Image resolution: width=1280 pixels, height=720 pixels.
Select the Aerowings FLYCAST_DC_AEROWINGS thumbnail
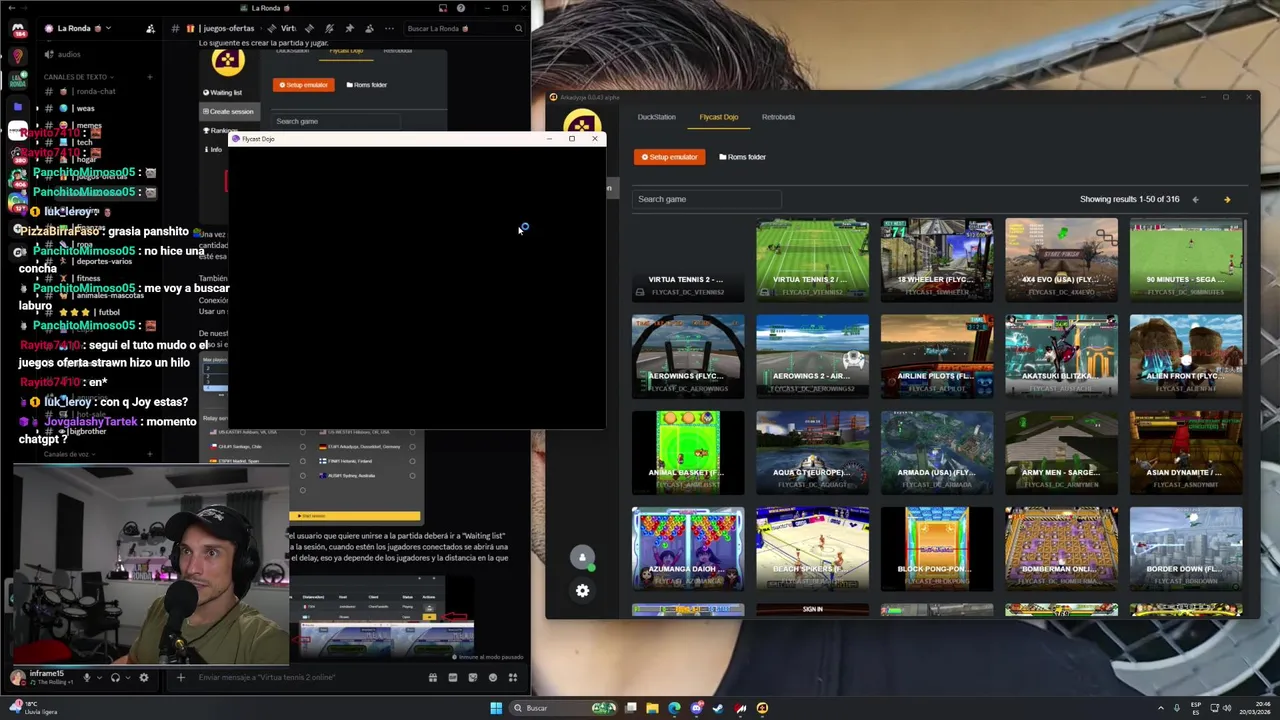(688, 355)
